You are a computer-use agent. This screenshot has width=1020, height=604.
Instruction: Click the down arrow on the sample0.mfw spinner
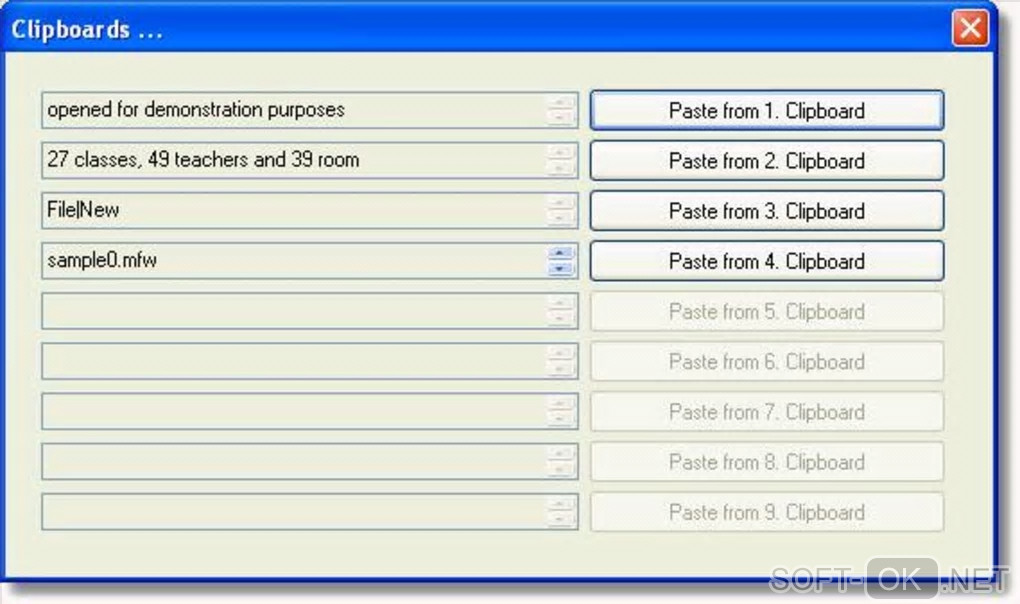[x=561, y=268]
